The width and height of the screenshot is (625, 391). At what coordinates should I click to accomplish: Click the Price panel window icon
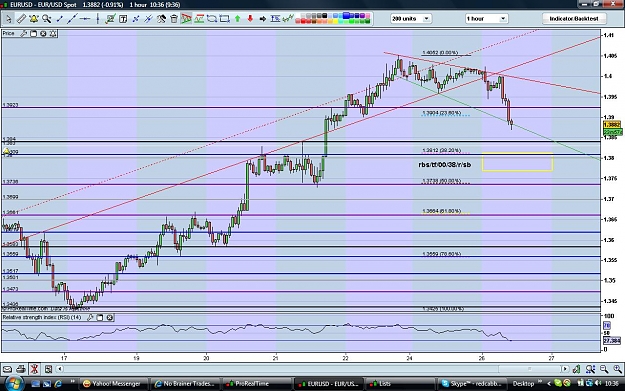tap(33, 33)
